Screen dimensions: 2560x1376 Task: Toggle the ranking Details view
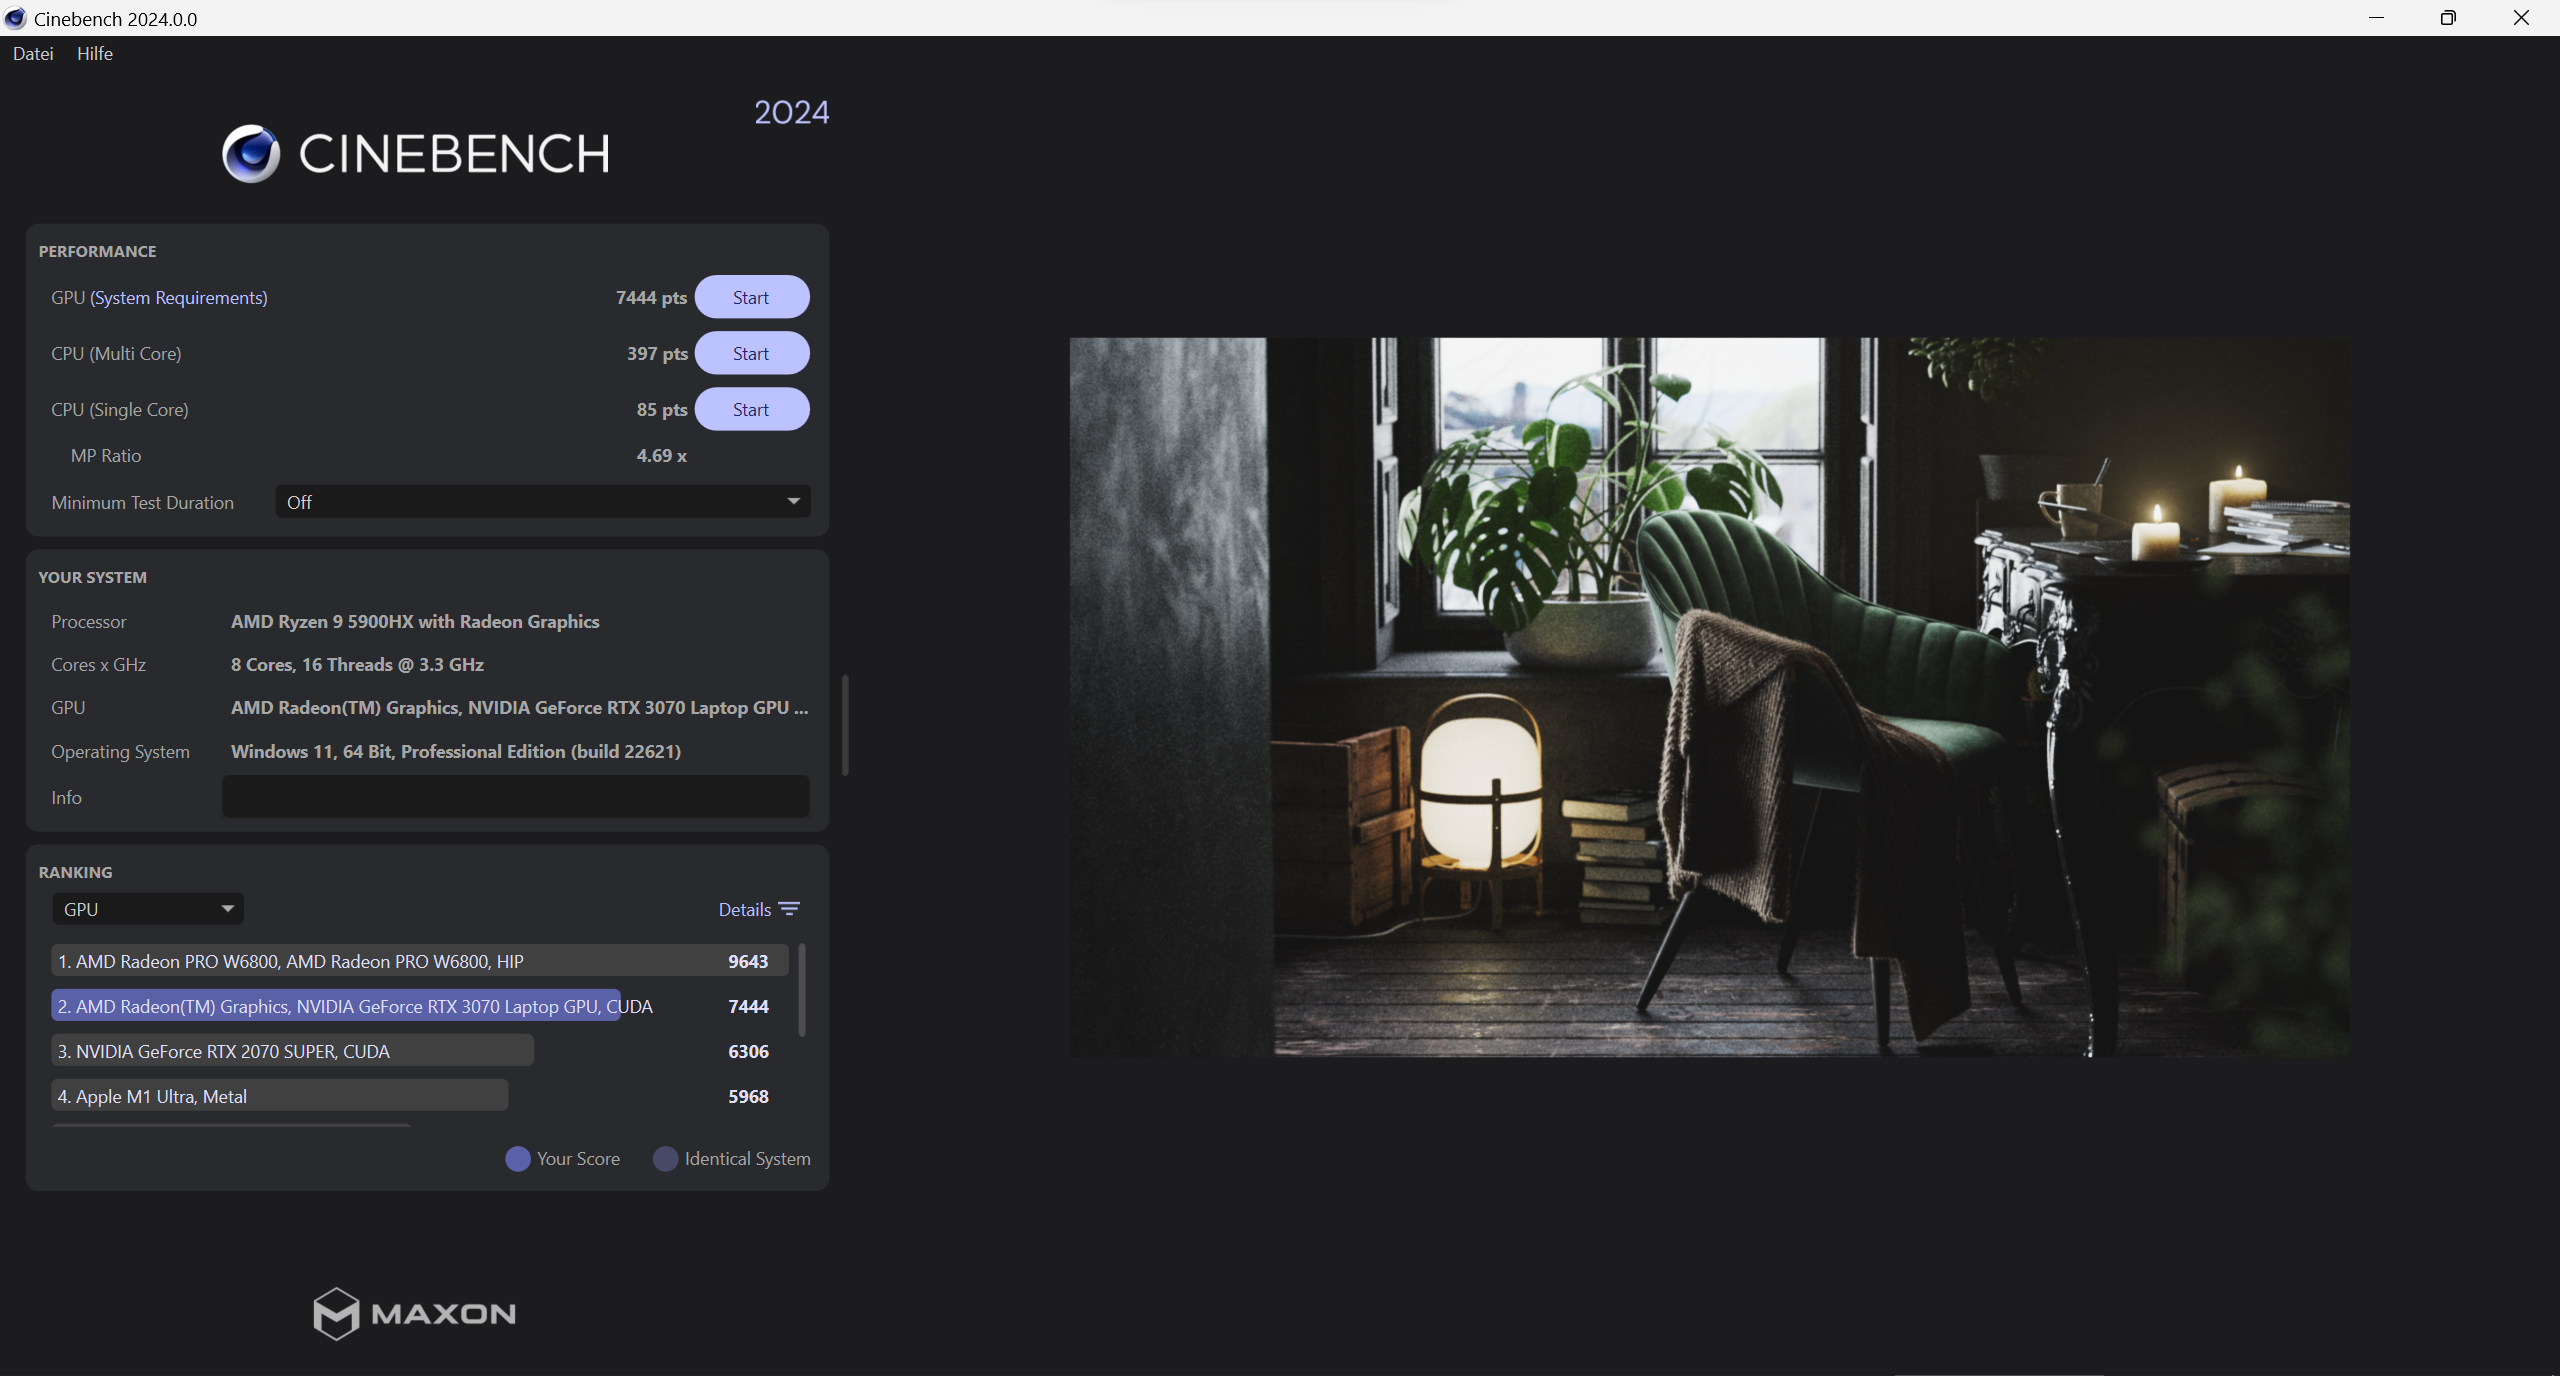pyautogui.click(x=745, y=909)
